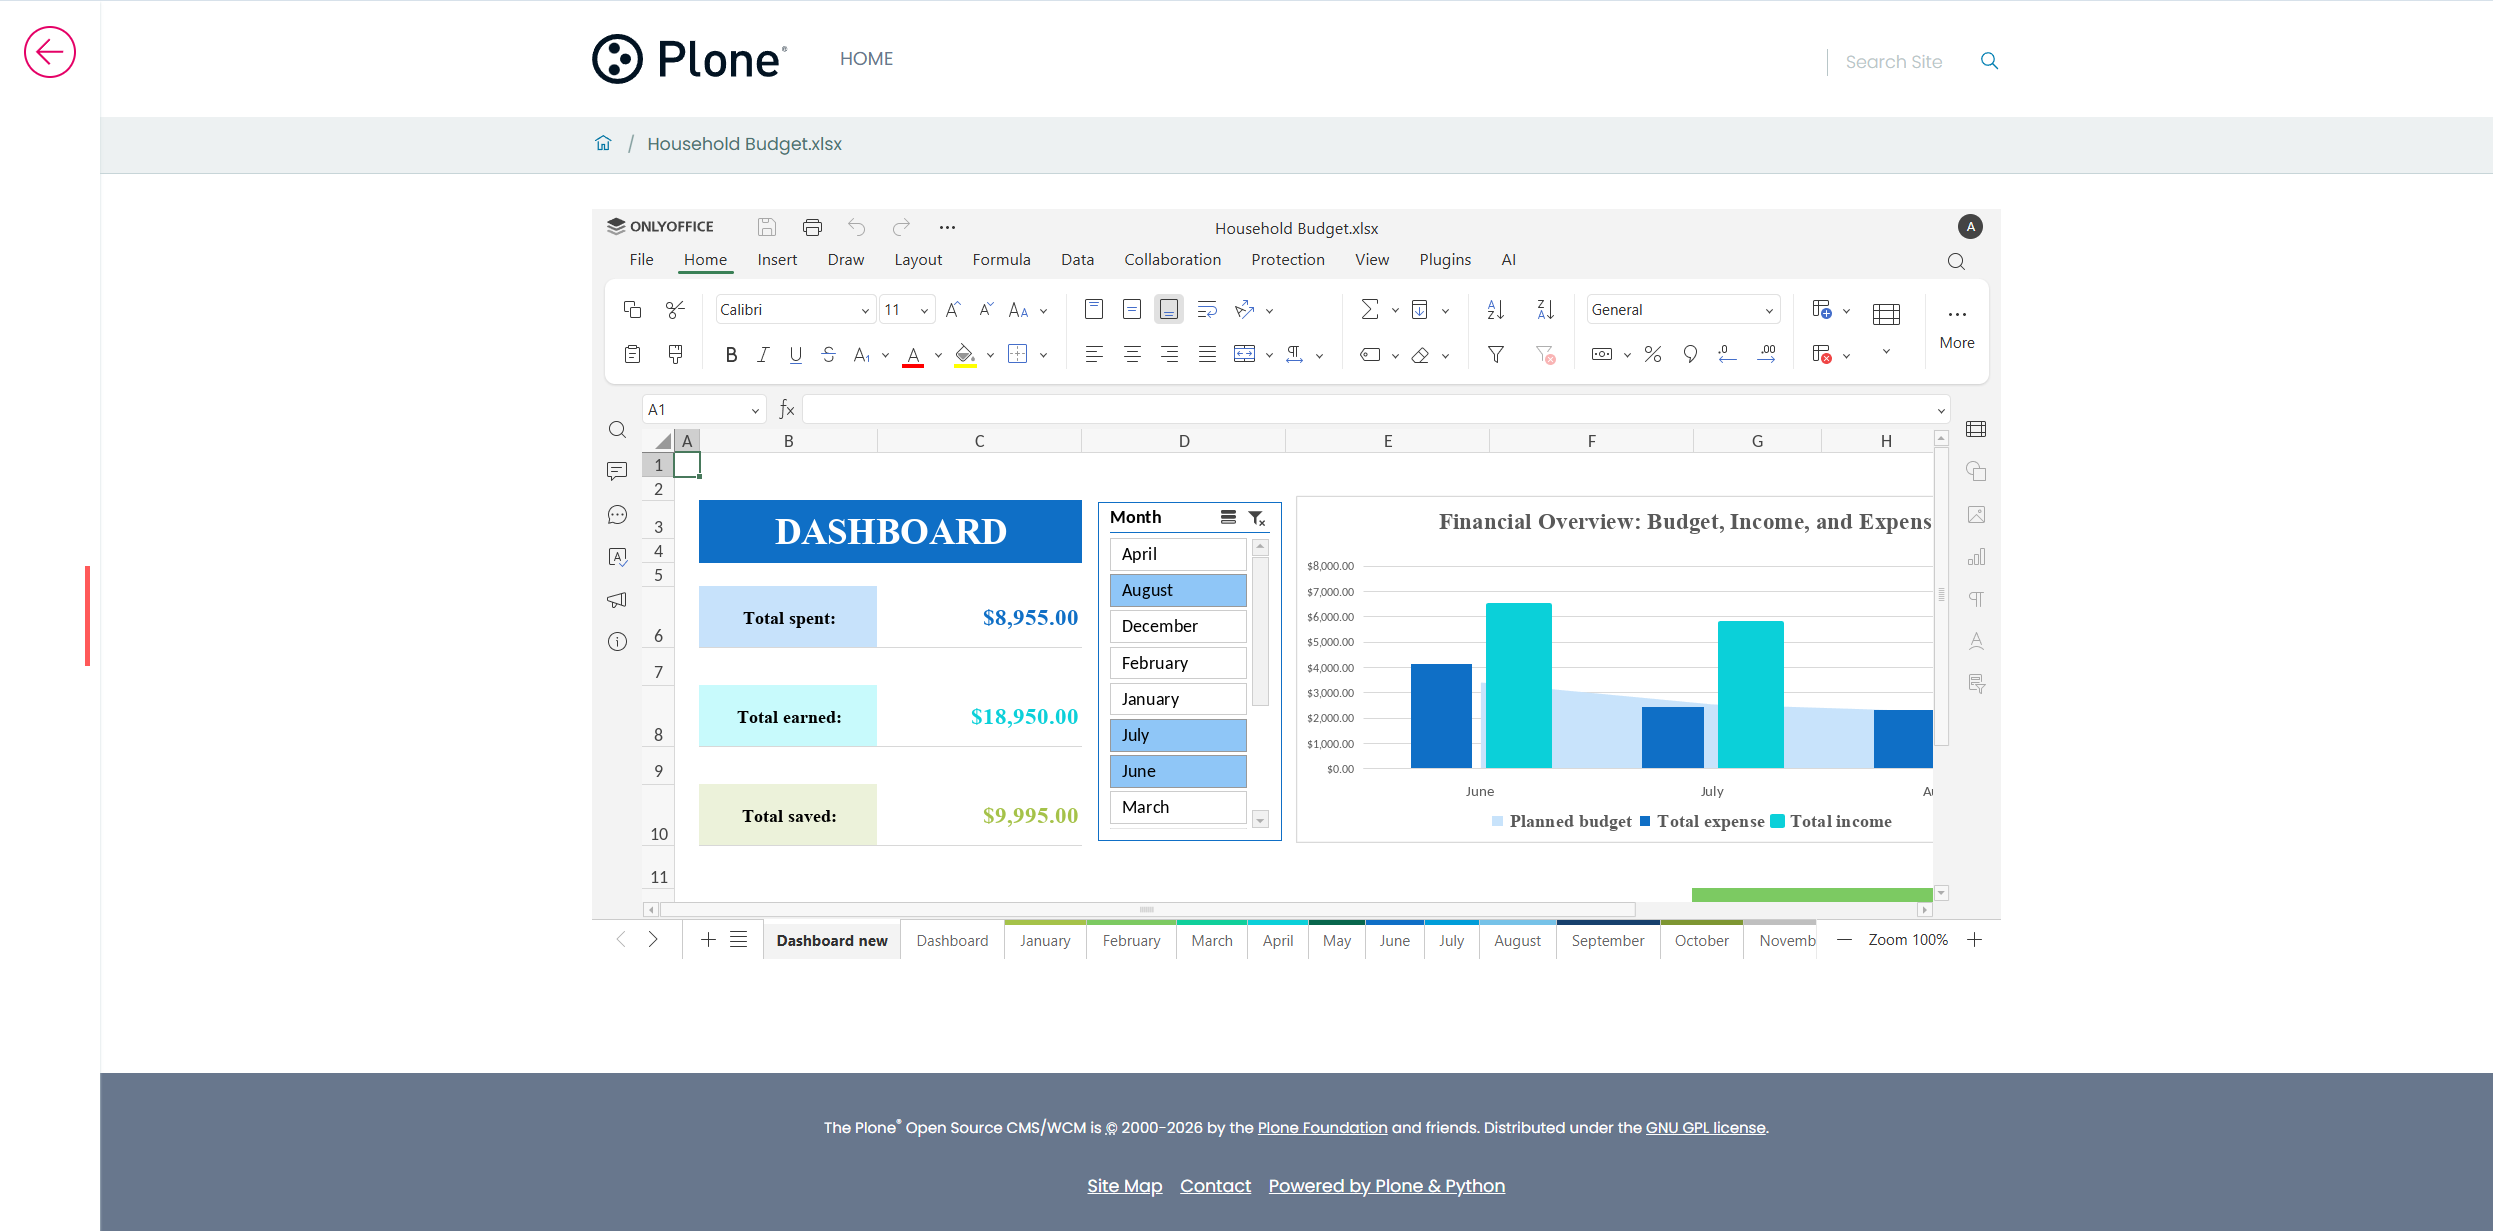Open fill color dropdown arrow
The height and width of the screenshot is (1231, 2493).
990,355
